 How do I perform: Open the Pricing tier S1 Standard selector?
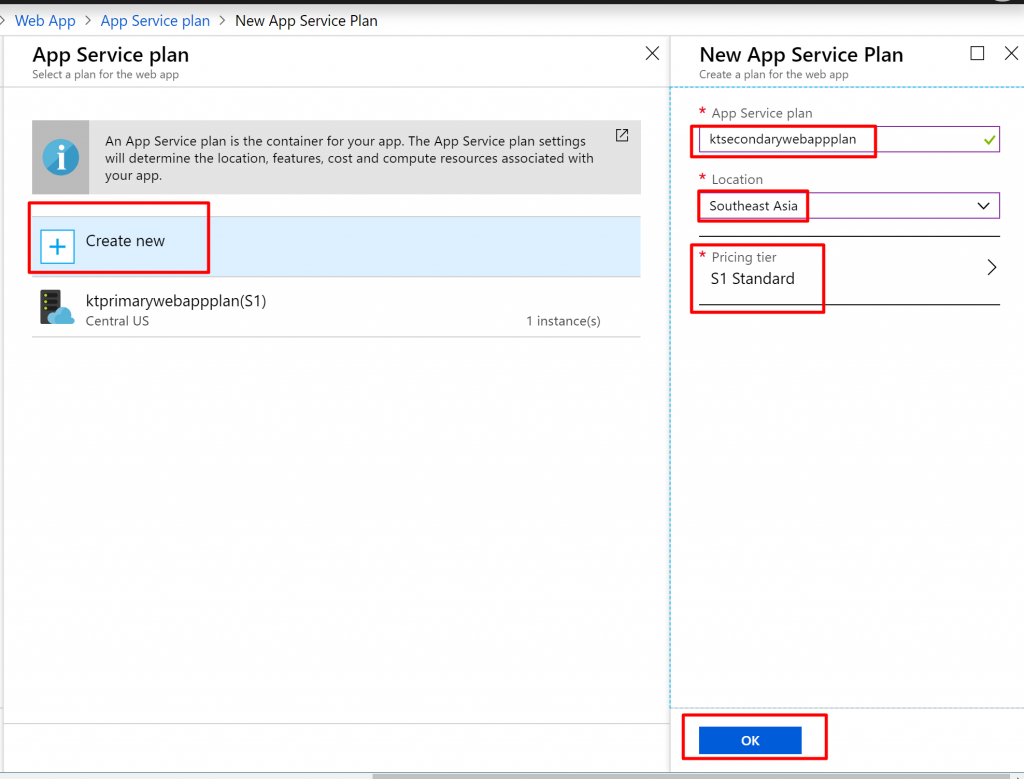tap(849, 270)
